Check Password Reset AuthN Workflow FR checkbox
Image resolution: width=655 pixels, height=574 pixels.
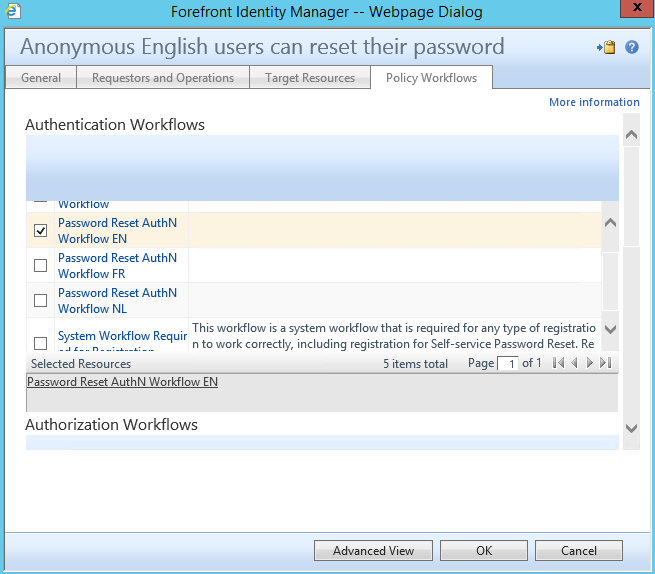point(41,265)
